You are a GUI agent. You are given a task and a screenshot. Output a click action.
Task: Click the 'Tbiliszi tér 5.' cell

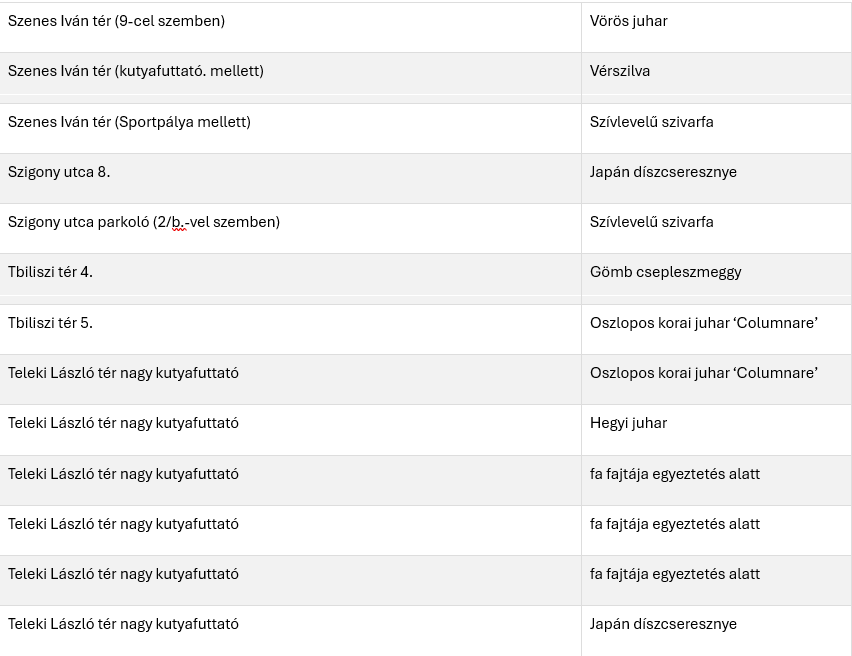coord(50,322)
